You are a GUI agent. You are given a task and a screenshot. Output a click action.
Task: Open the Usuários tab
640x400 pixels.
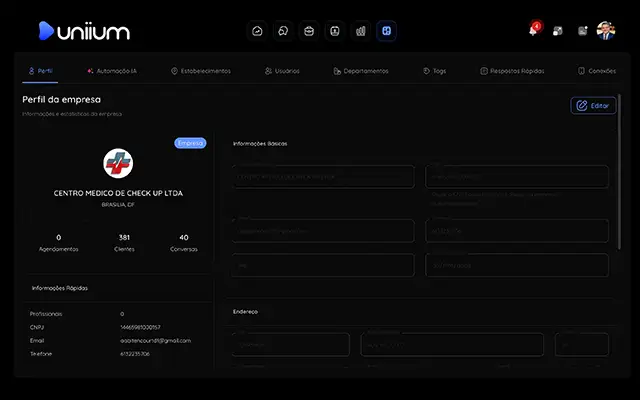point(282,71)
